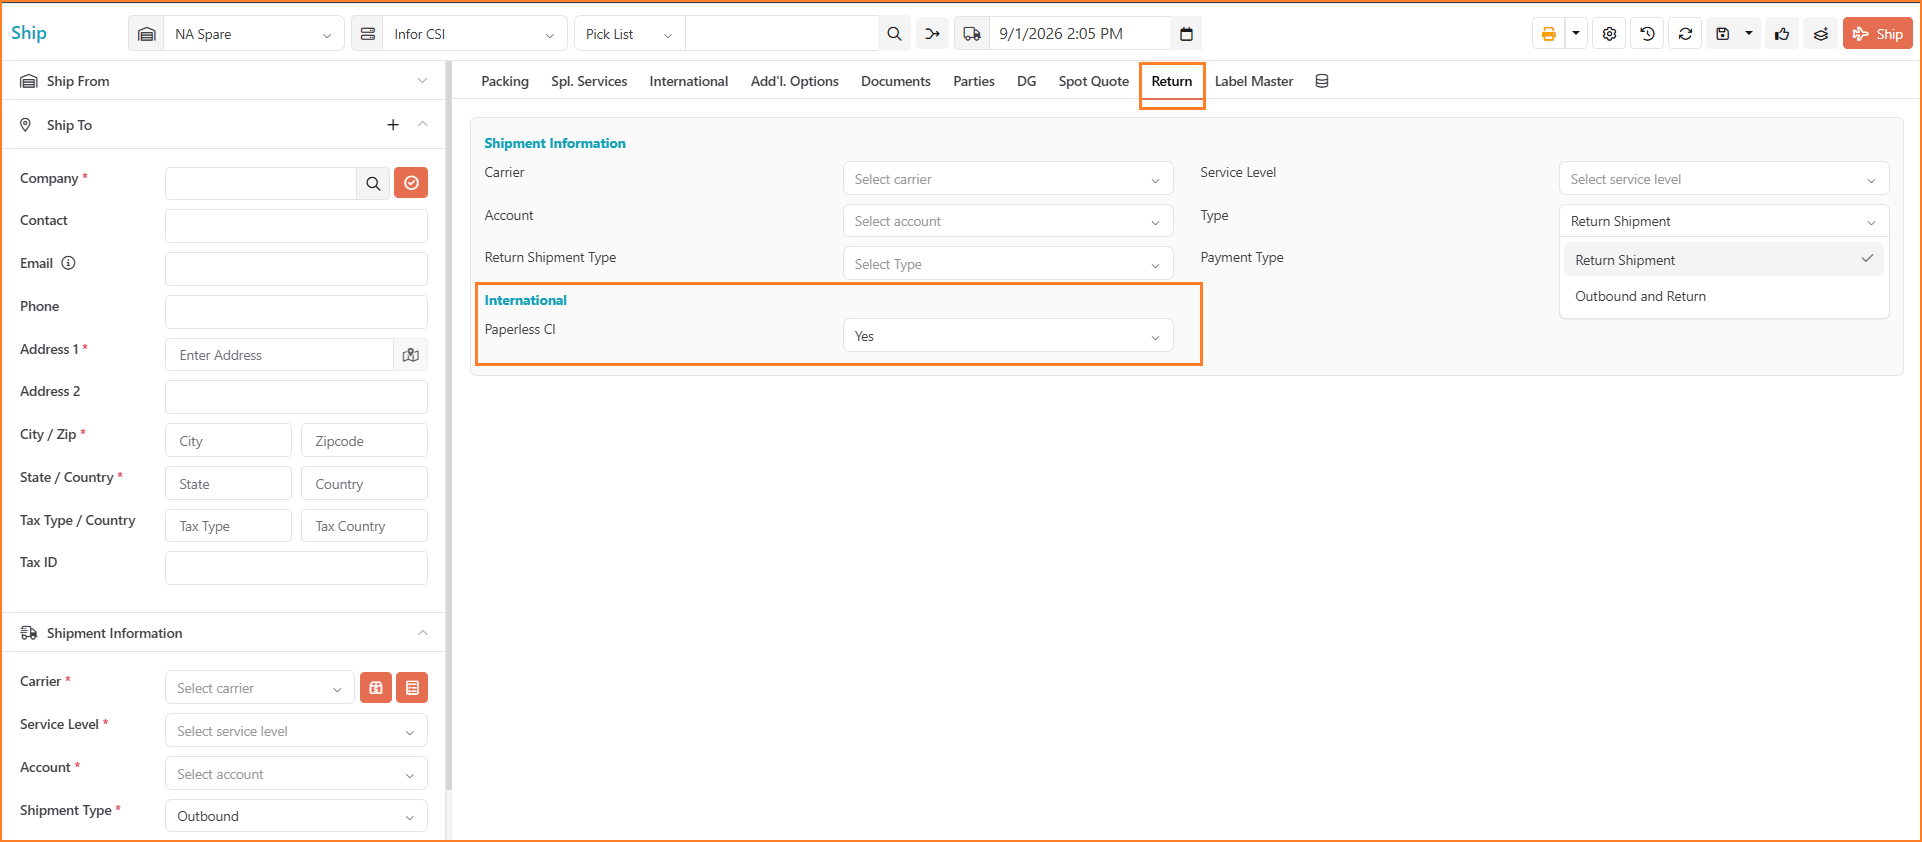Open the NA Spare location dropdown
The width and height of the screenshot is (1922, 842).
tap(254, 34)
